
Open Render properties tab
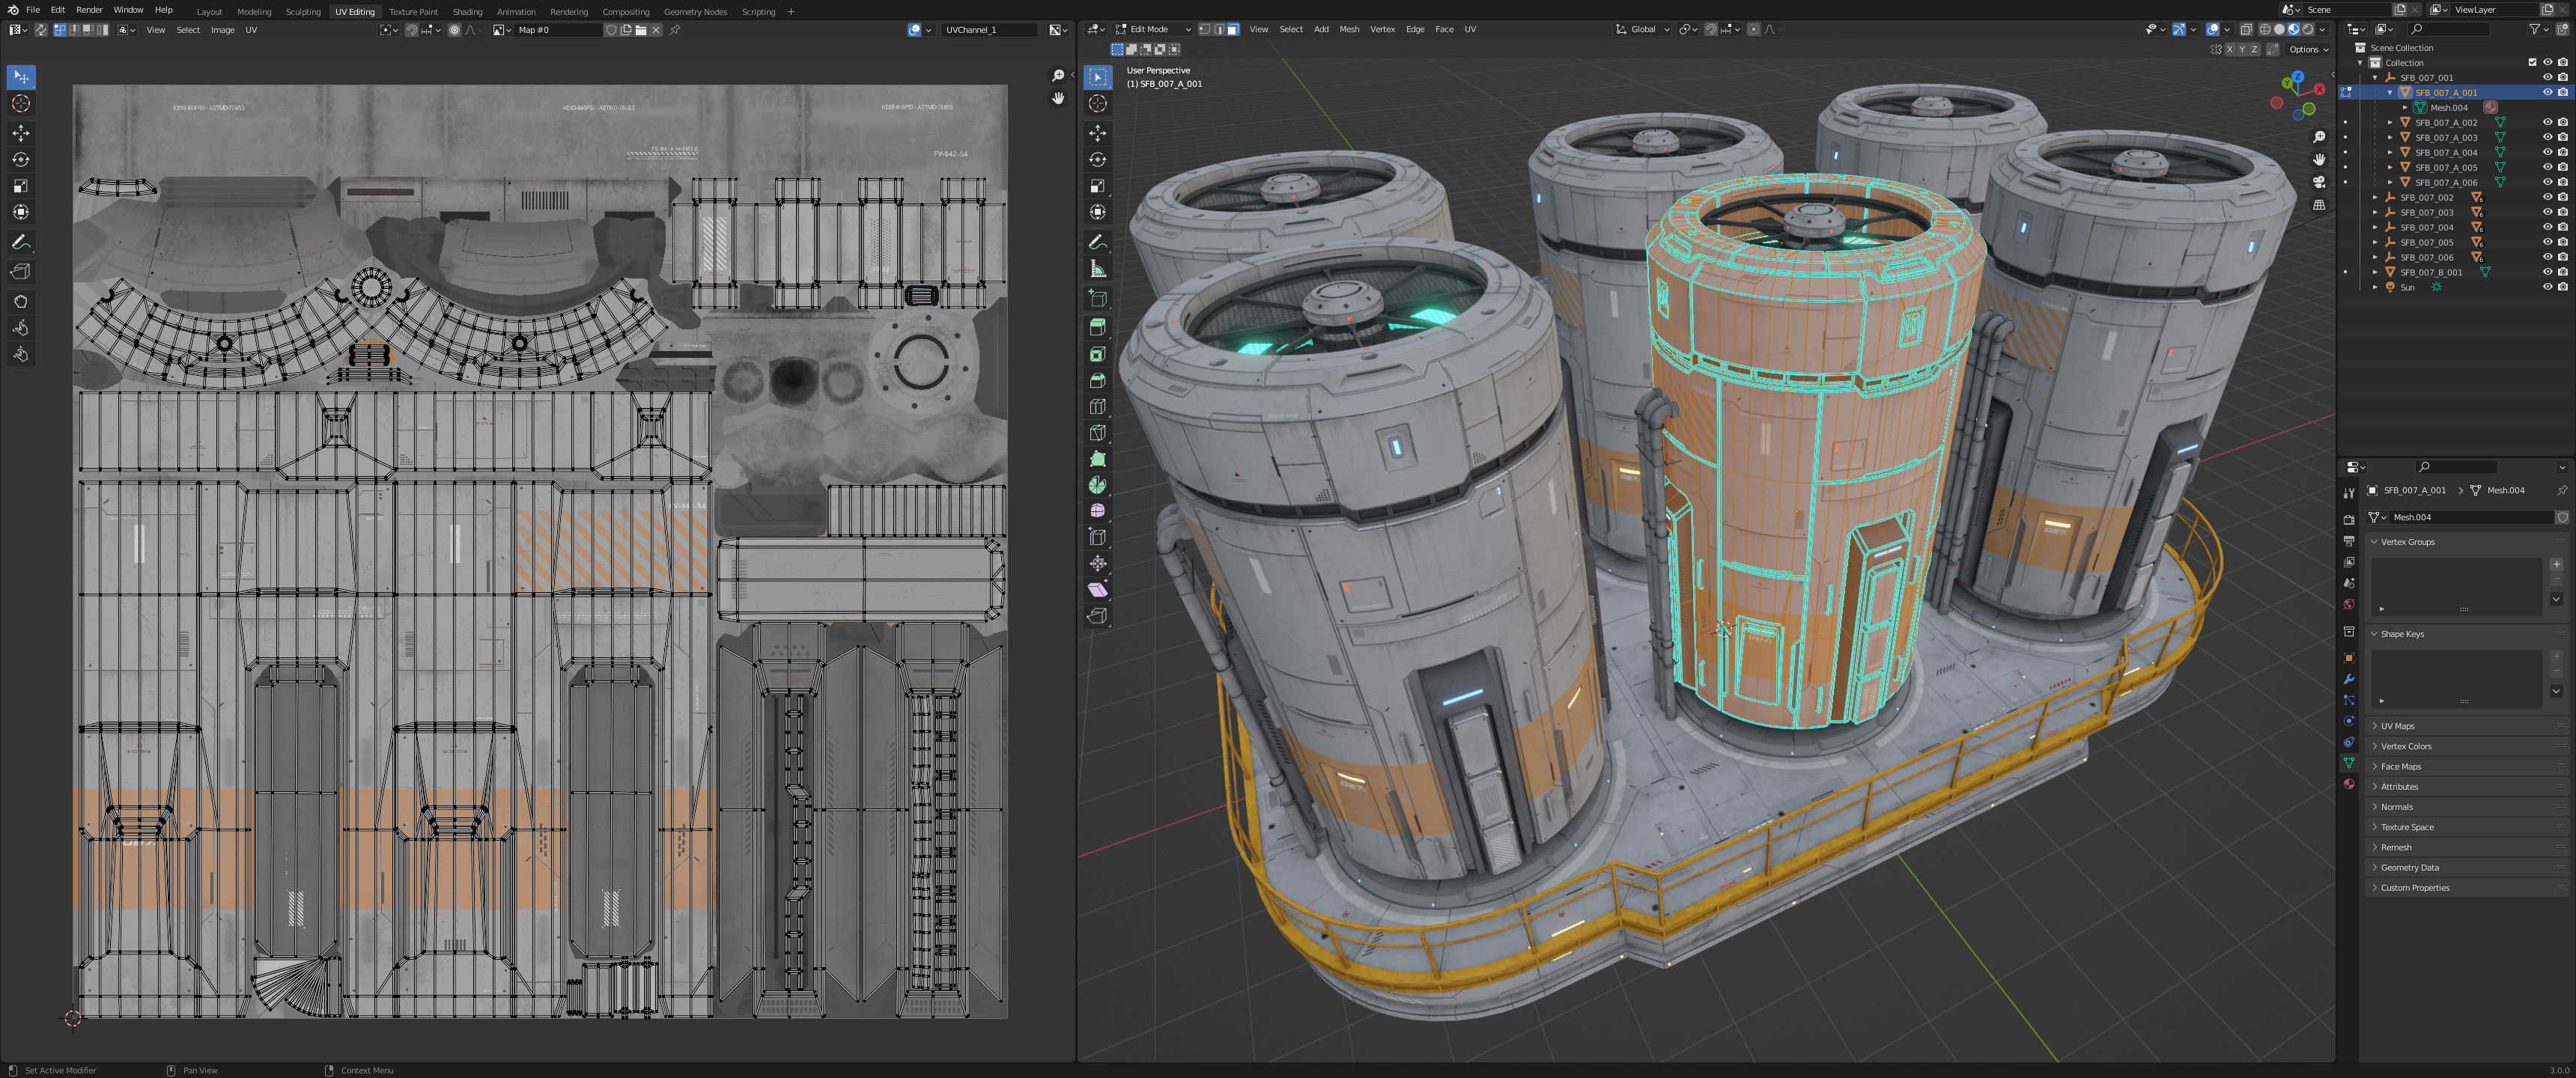pos(2349,519)
